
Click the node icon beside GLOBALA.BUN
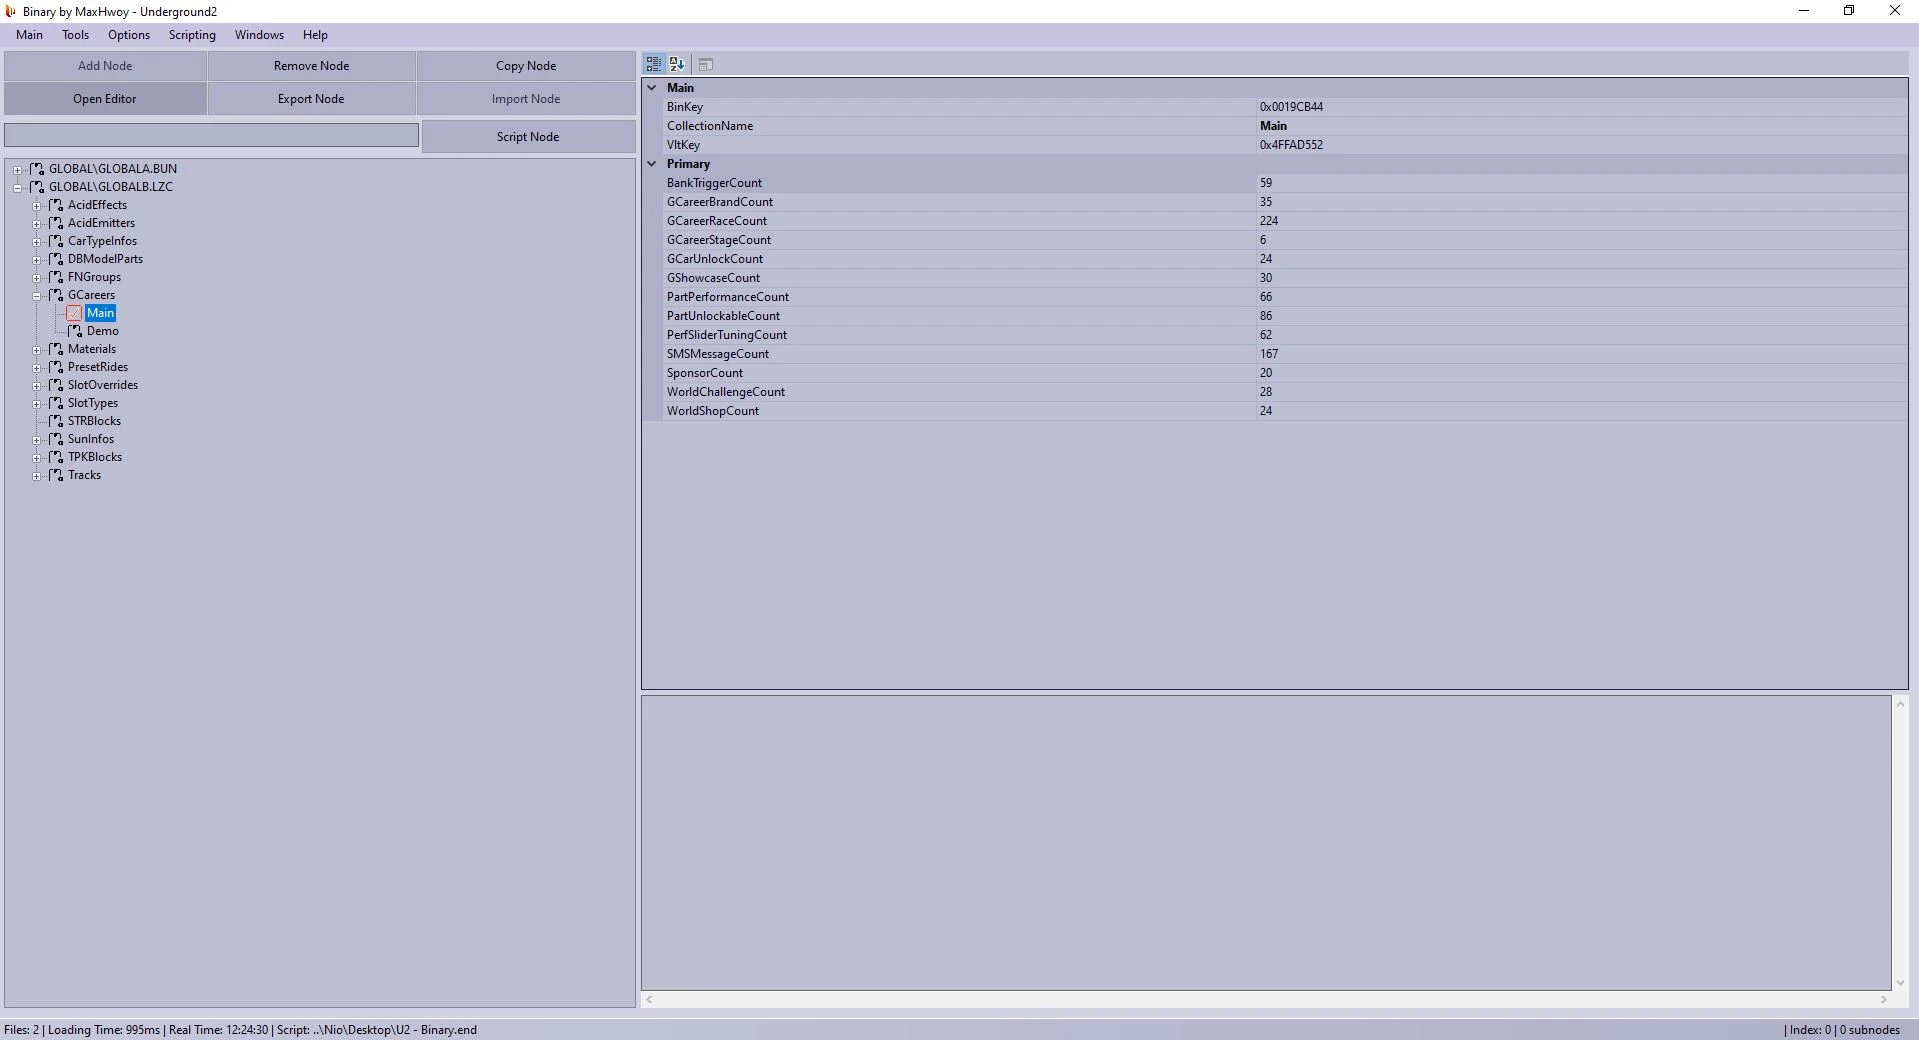[x=37, y=169]
